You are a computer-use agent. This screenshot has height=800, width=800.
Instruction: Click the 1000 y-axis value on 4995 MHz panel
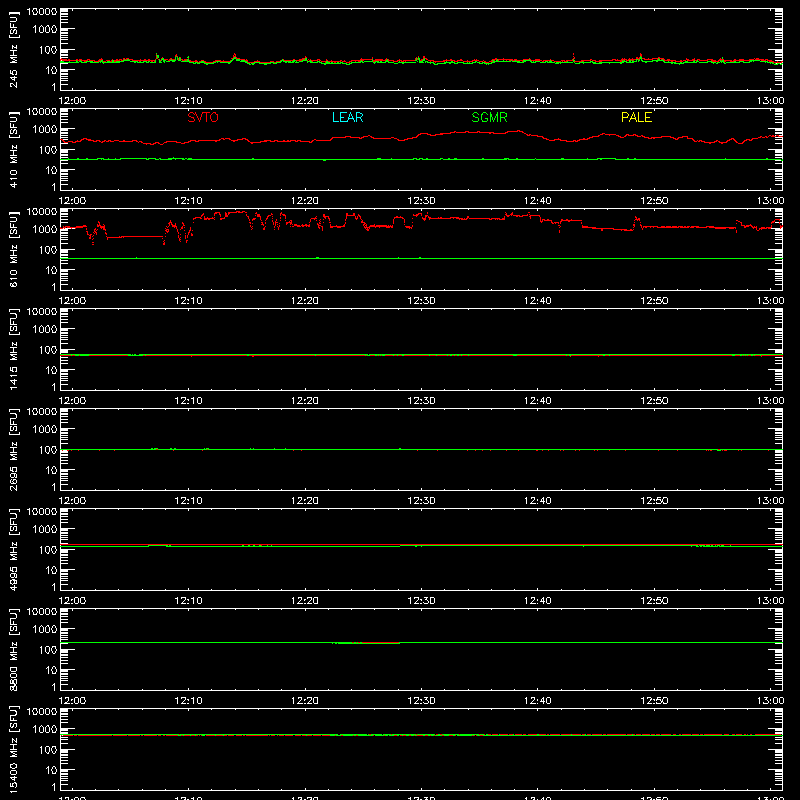click(45, 530)
